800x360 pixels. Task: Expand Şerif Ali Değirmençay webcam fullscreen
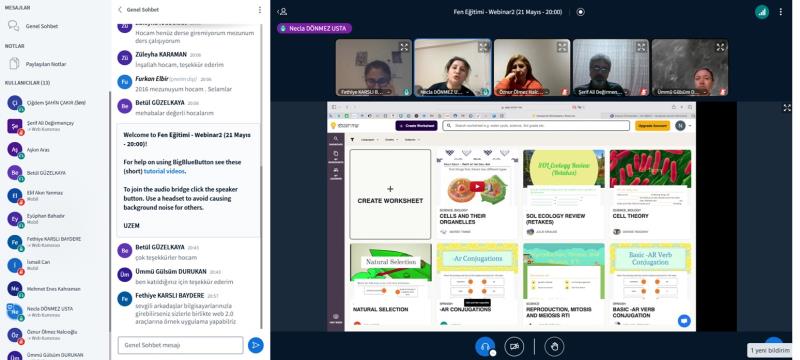(641, 47)
